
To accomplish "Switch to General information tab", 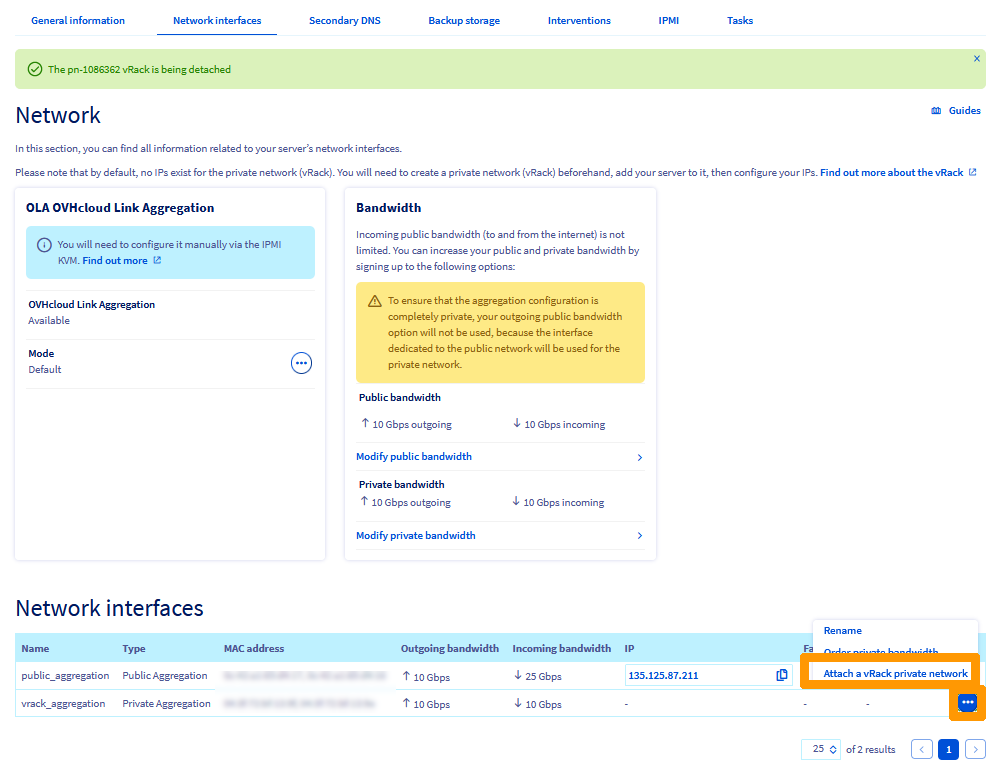I will click(x=78, y=20).
